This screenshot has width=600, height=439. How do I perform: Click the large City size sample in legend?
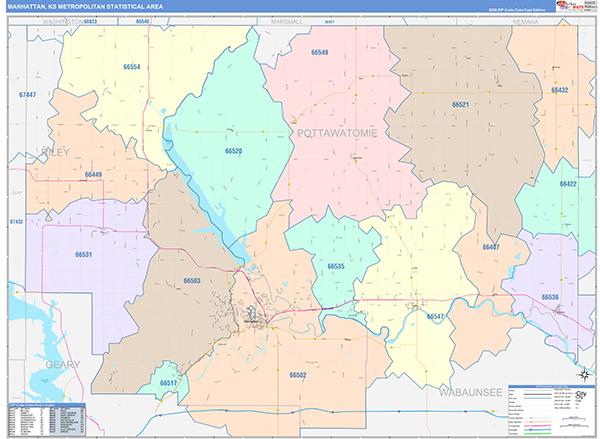(x=580, y=393)
